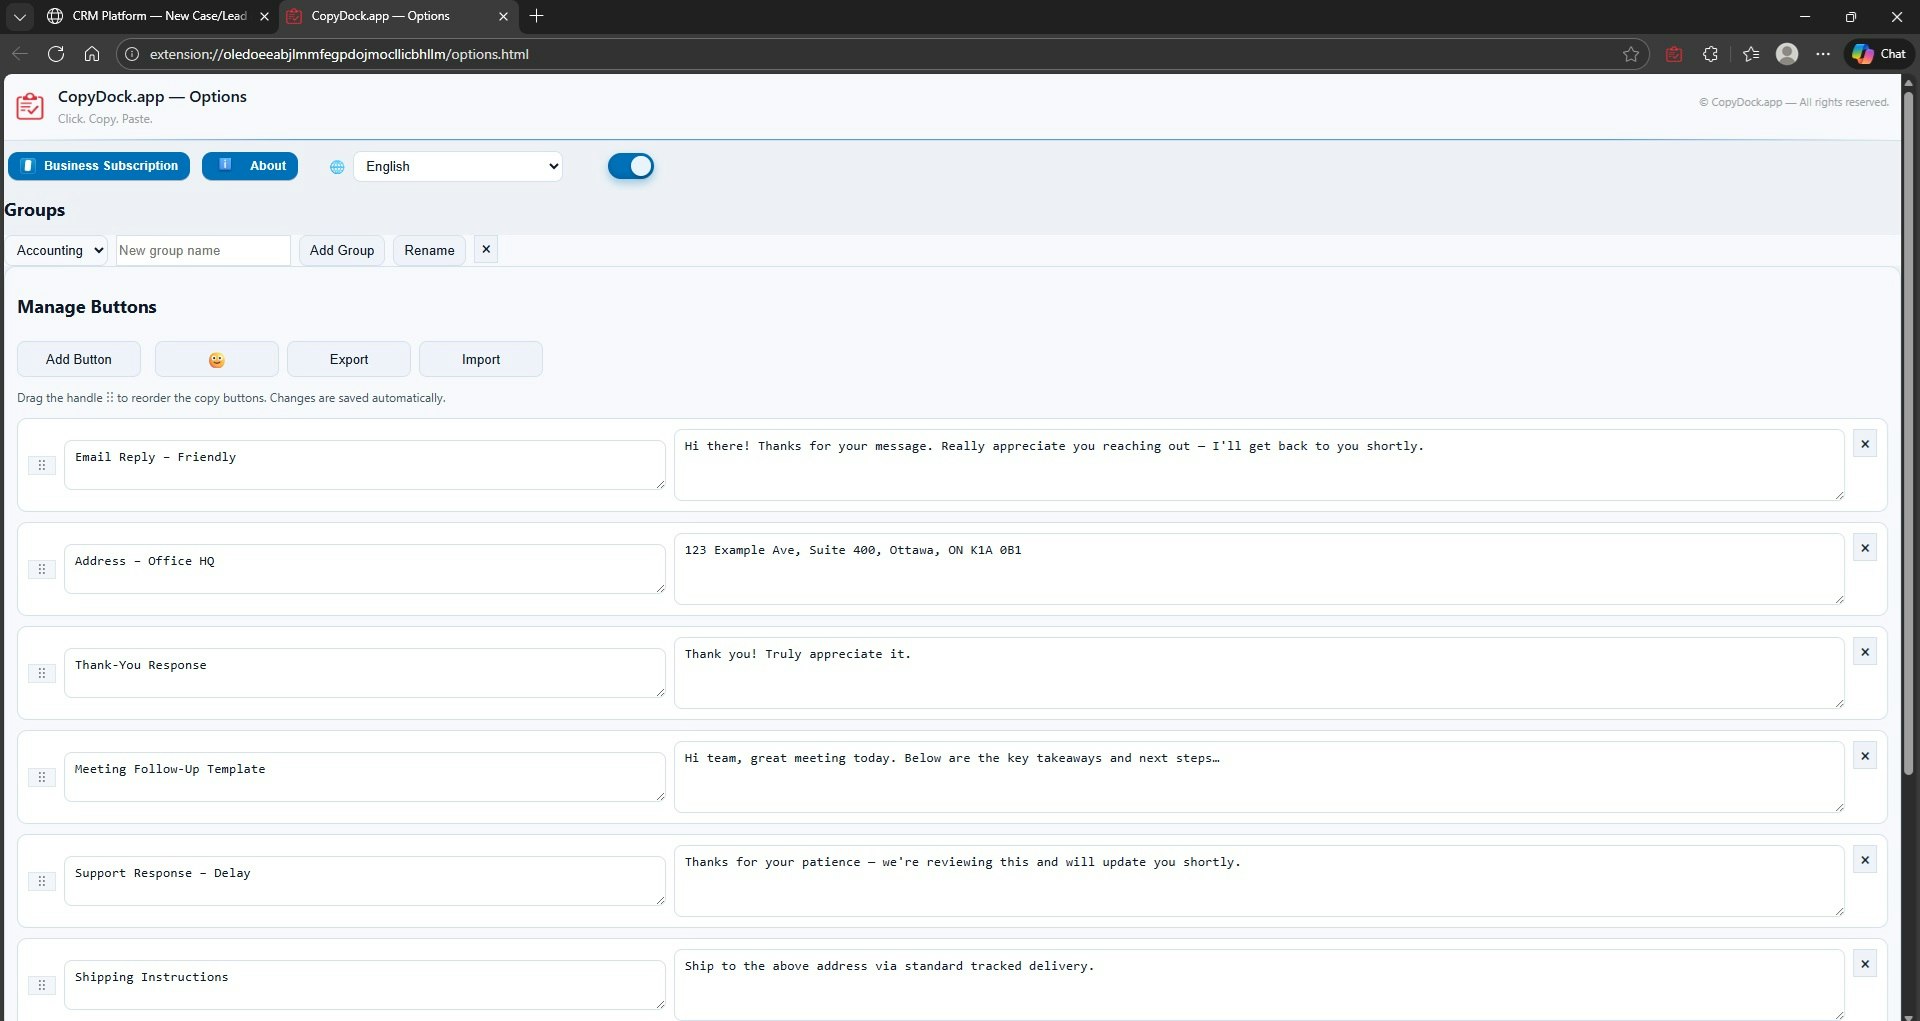Open the Accounting group dropdown
This screenshot has width=1920, height=1021.
tap(57, 250)
